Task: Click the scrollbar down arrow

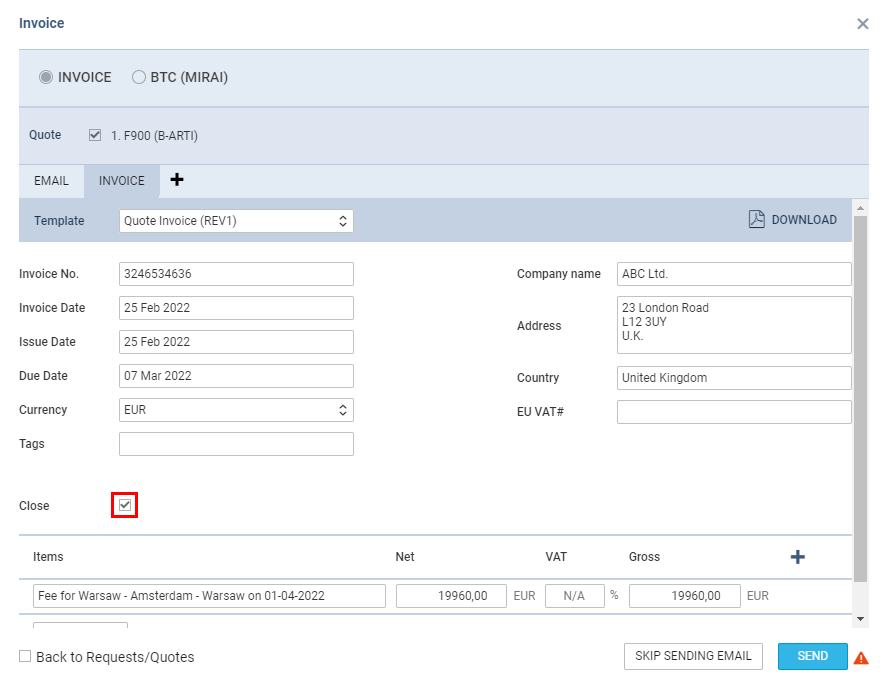Action: coord(860,619)
